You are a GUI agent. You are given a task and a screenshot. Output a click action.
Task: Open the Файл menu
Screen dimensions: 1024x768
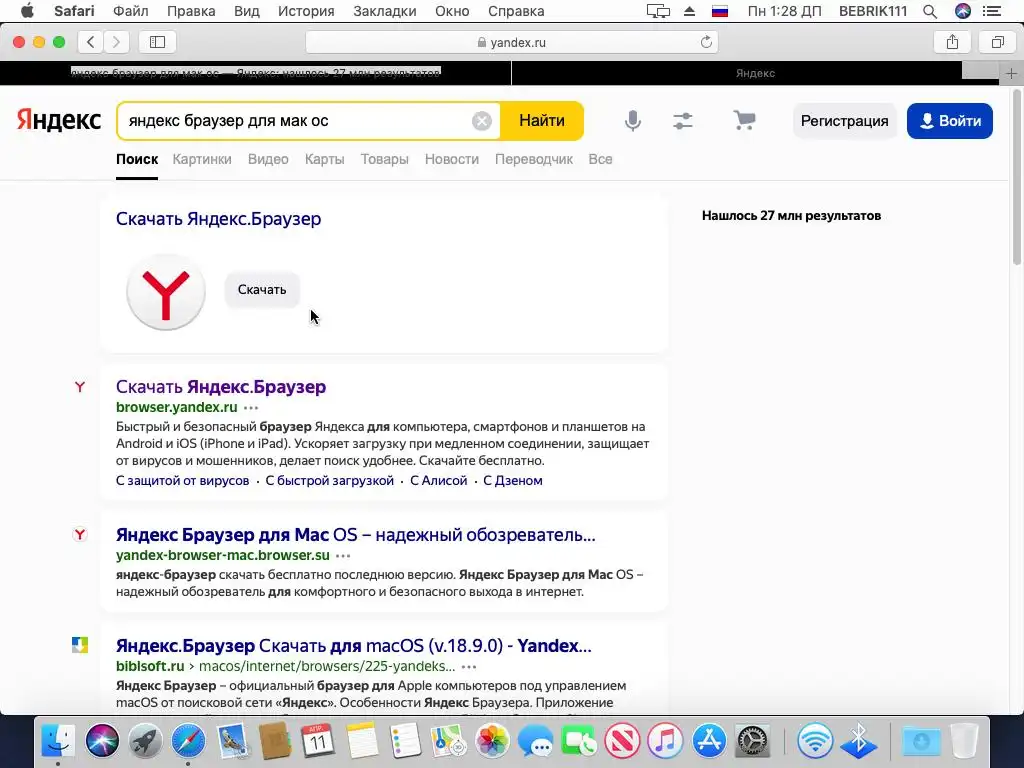coord(131,11)
